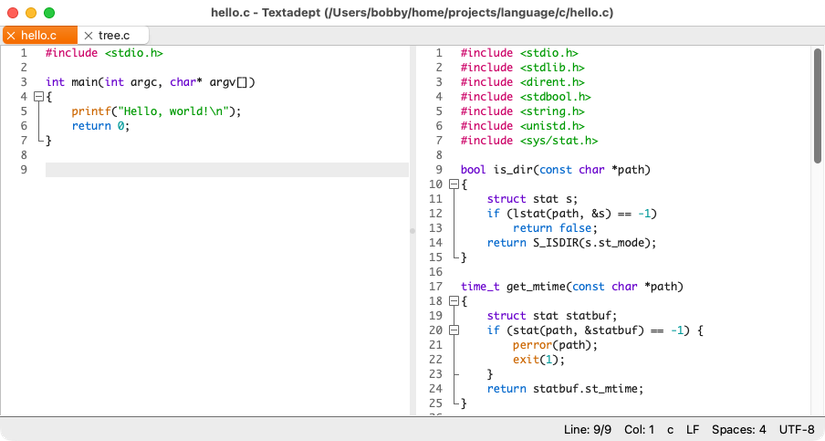Screen dimensions: 825x441
Task: Click 'time_t get_mtime' function signature
Action: pyautogui.click(x=572, y=286)
